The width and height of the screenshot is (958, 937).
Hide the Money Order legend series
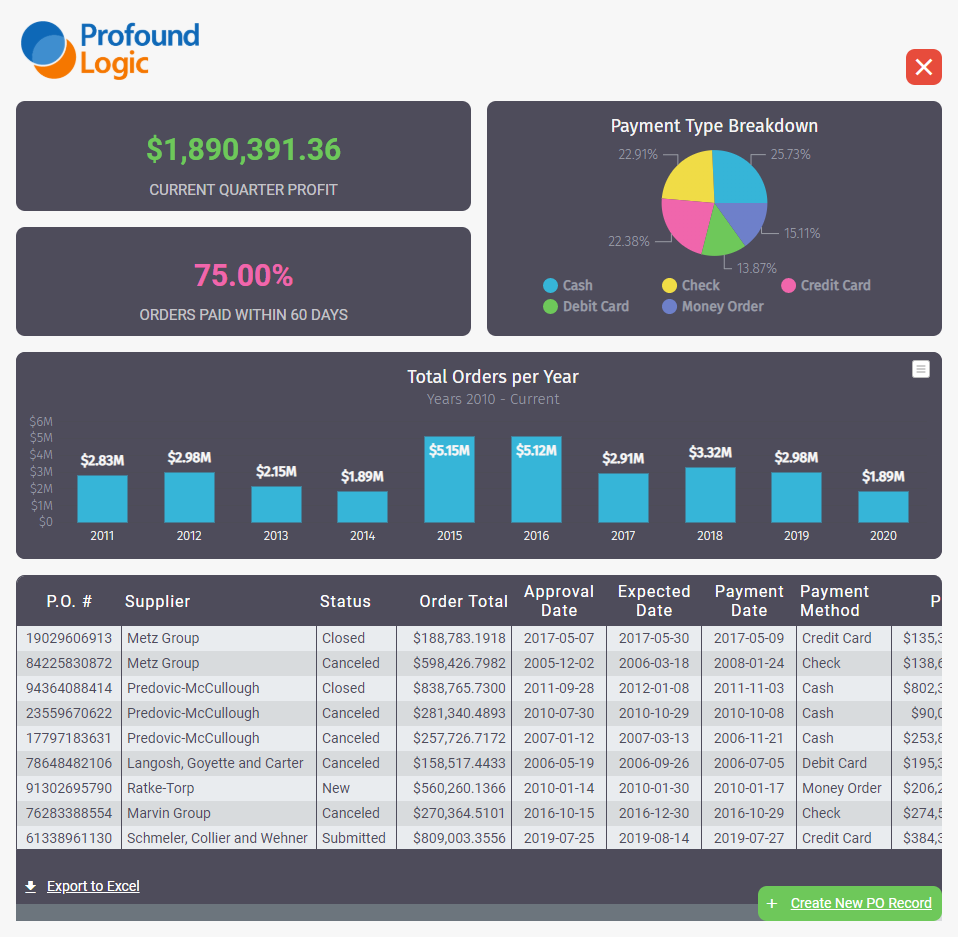coord(712,307)
